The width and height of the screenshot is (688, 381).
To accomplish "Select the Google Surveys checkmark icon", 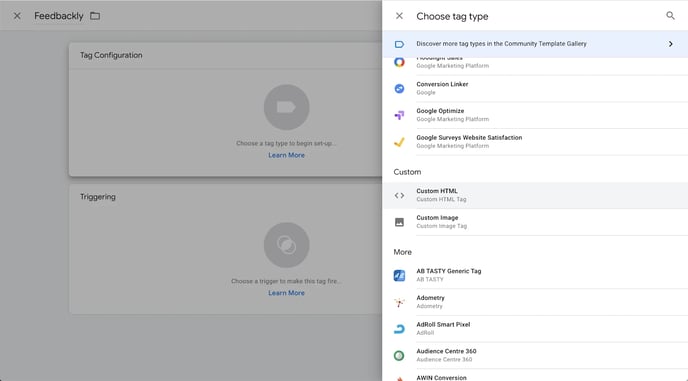I will pos(399,142).
